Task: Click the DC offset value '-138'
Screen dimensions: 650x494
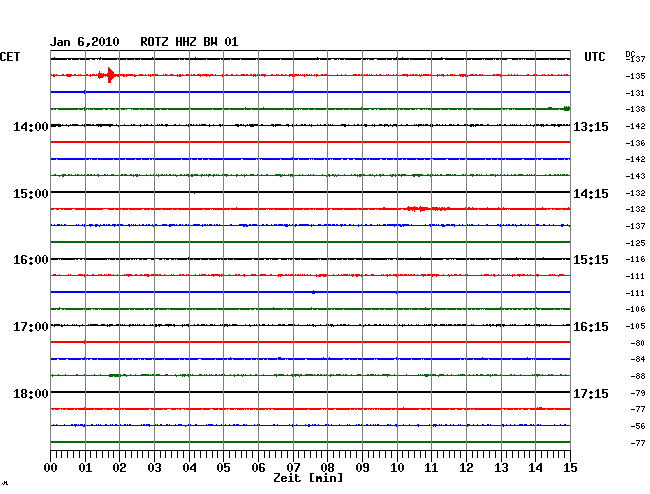Action: [635, 109]
